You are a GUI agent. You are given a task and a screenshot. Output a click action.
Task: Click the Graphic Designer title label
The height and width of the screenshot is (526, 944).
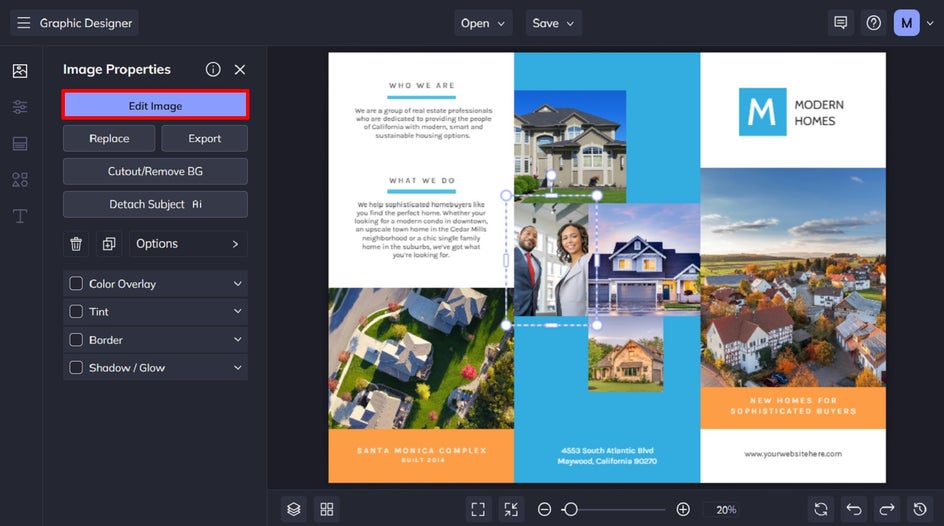(x=85, y=23)
